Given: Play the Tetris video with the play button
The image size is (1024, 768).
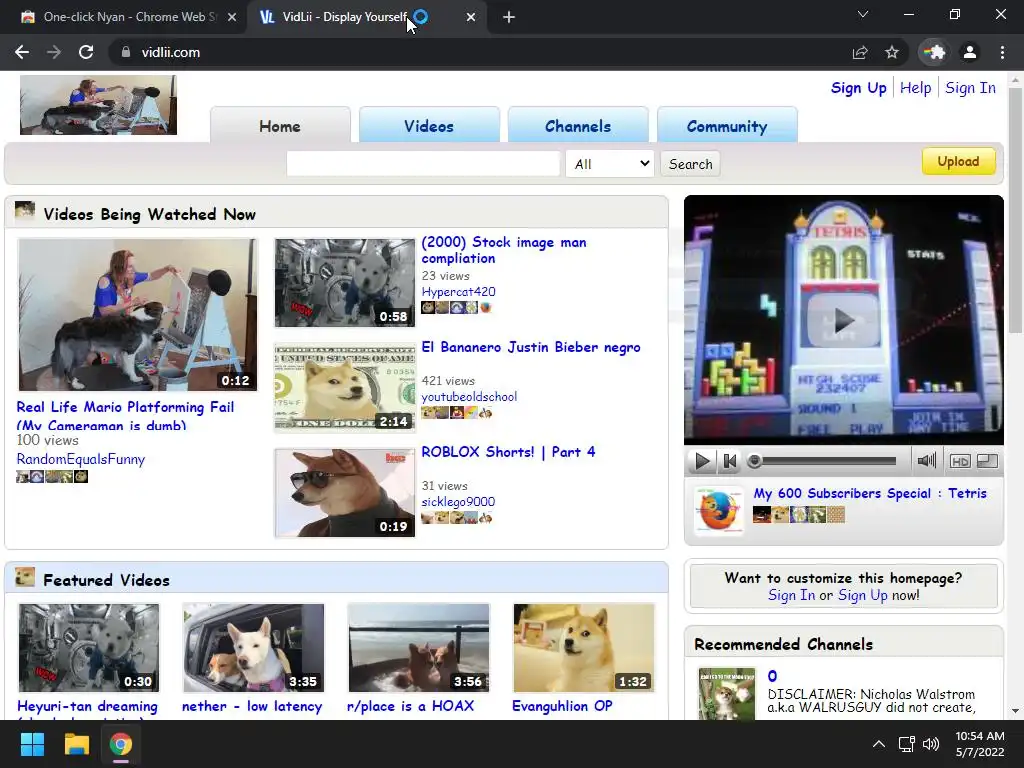Looking at the screenshot, I should click(702, 461).
